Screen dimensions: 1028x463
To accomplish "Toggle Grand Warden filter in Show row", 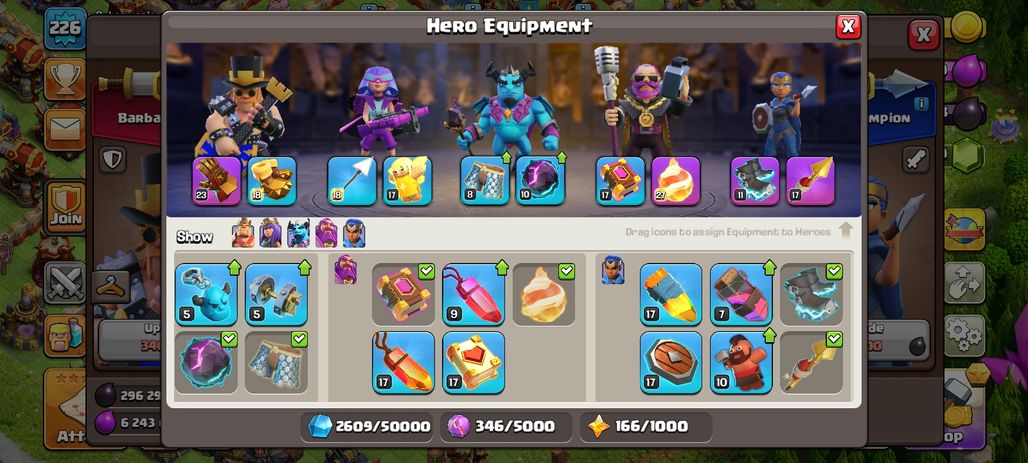I will tap(326, 233).
